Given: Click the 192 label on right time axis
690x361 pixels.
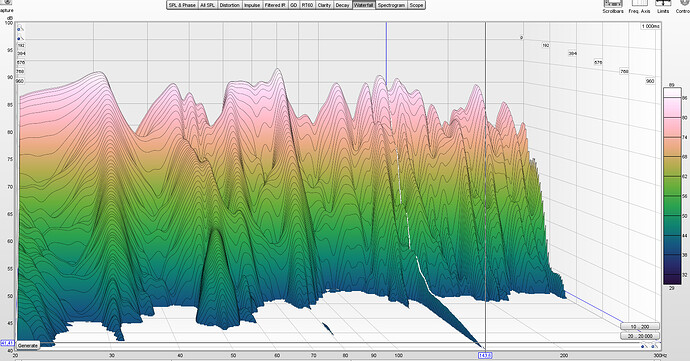Looking at the screenshot, I should click(x=546, y=45).
